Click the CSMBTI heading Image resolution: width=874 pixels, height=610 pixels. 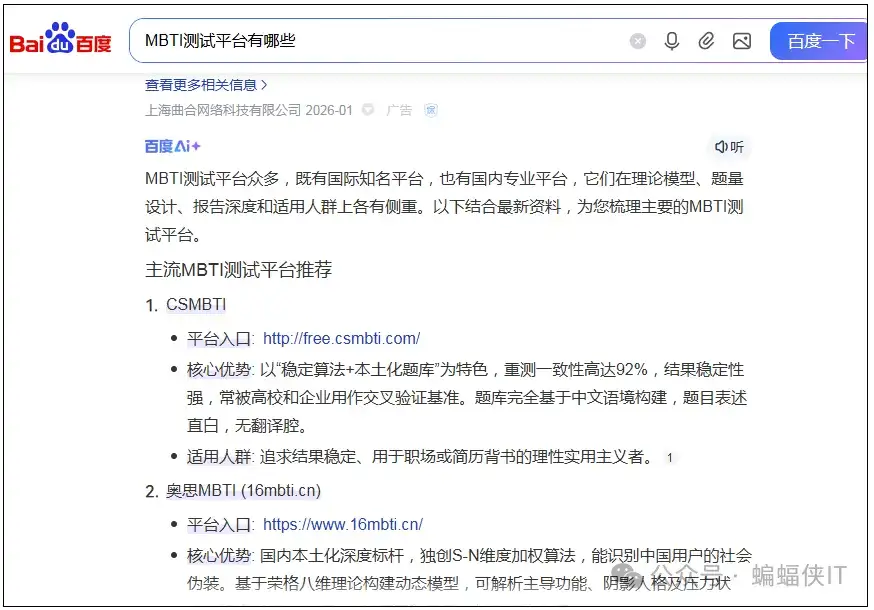196,304
